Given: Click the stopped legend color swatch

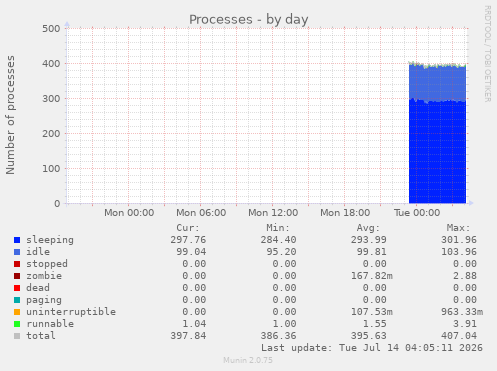Looking at the screenshot, I should pos(17,264).
